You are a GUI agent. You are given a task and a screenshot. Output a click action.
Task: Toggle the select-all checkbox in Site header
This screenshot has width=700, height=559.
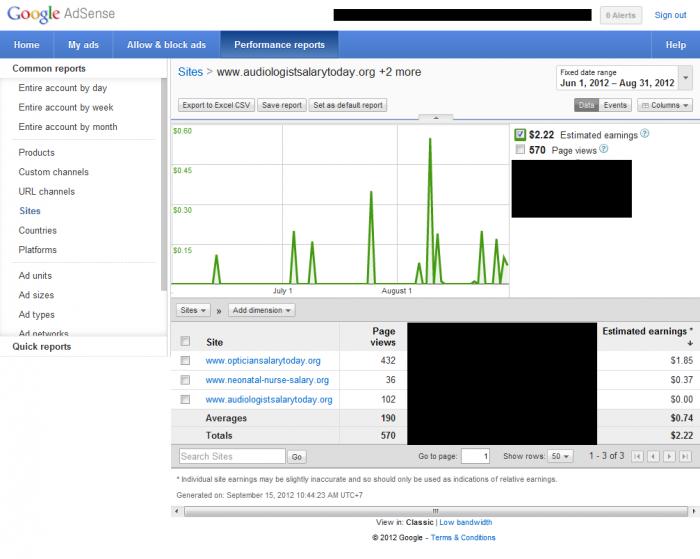[185, 341]
